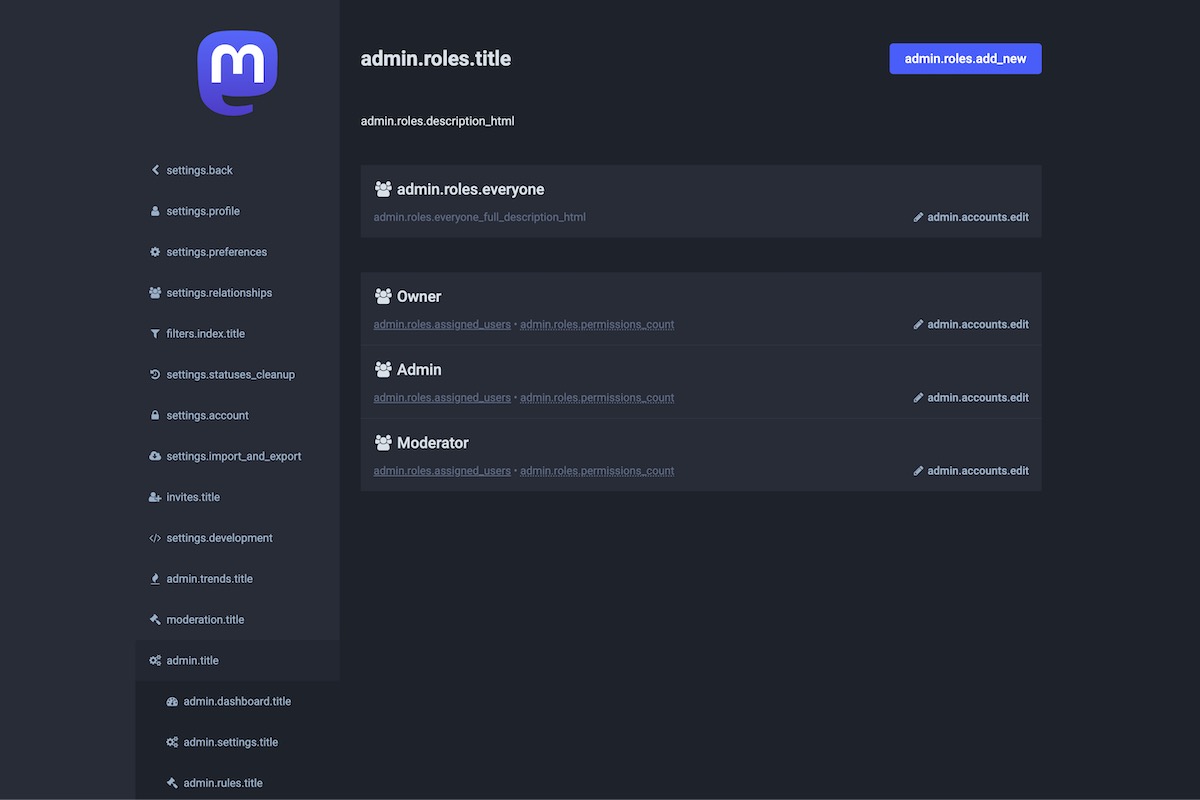The width and height of the screenshot is (1200, 800).
Task: Click the settings.statuses_cleanup history icon
Action: pyautogui.click(x=155, y=375)
